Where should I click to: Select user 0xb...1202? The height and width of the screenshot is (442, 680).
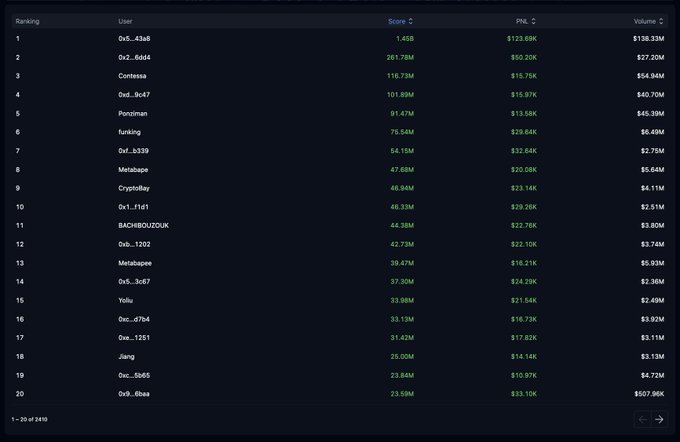click(134, 244)
